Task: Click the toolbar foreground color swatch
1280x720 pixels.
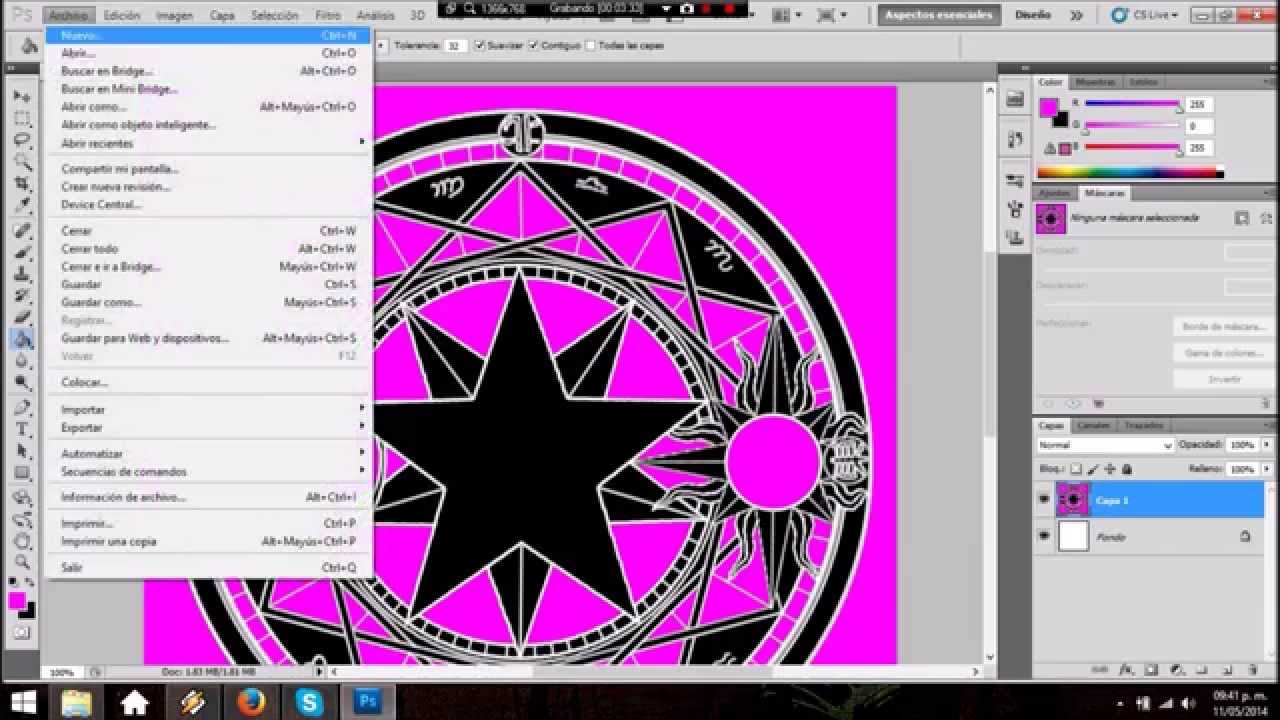Action: pos(17,600)
